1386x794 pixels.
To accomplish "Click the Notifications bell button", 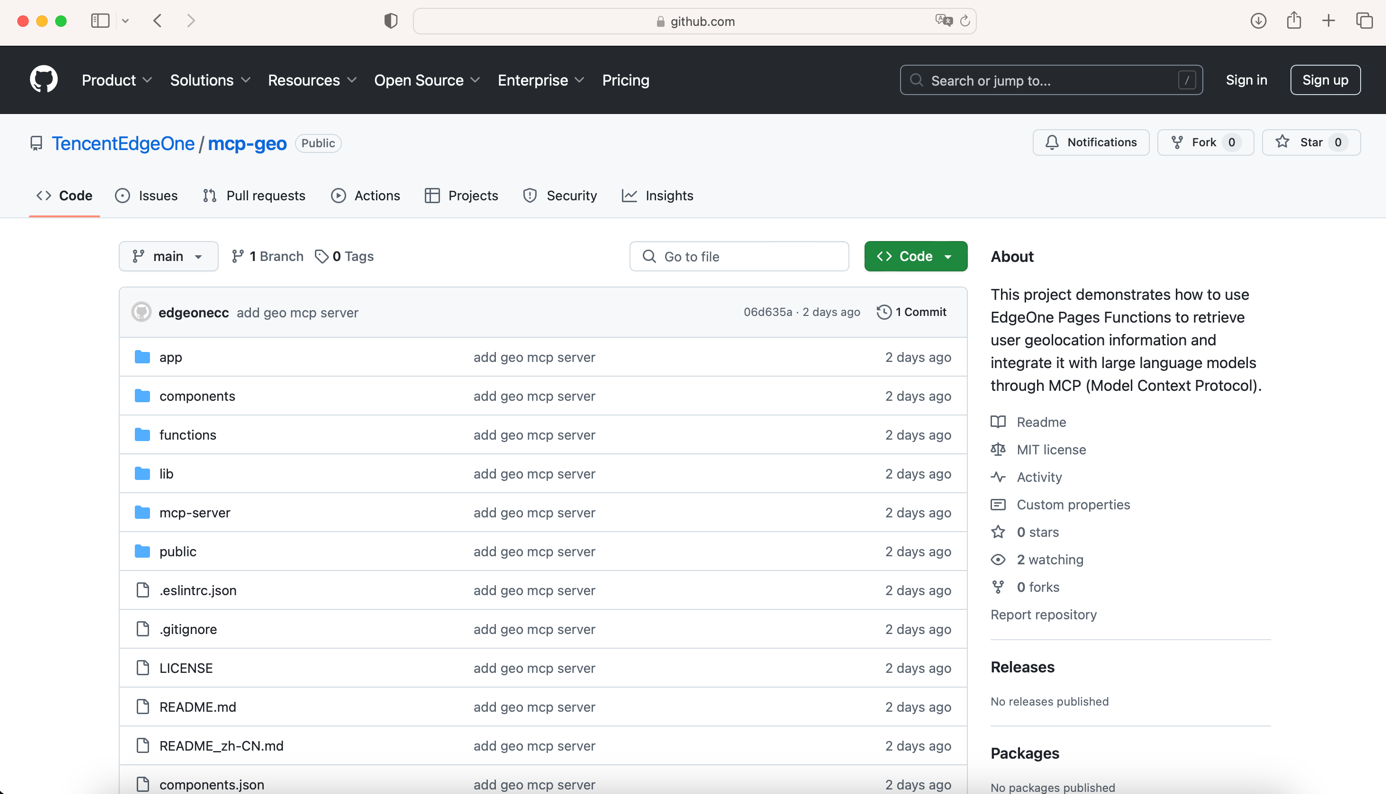I will pos(1091,143).
